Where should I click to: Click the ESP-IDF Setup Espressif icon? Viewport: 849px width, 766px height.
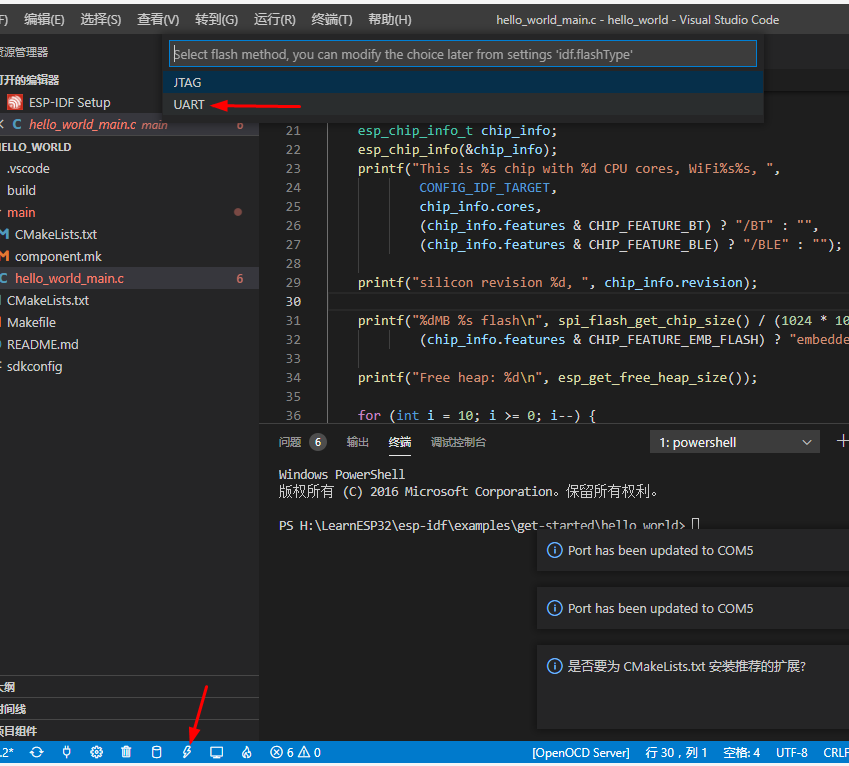(x=15, y=102)
